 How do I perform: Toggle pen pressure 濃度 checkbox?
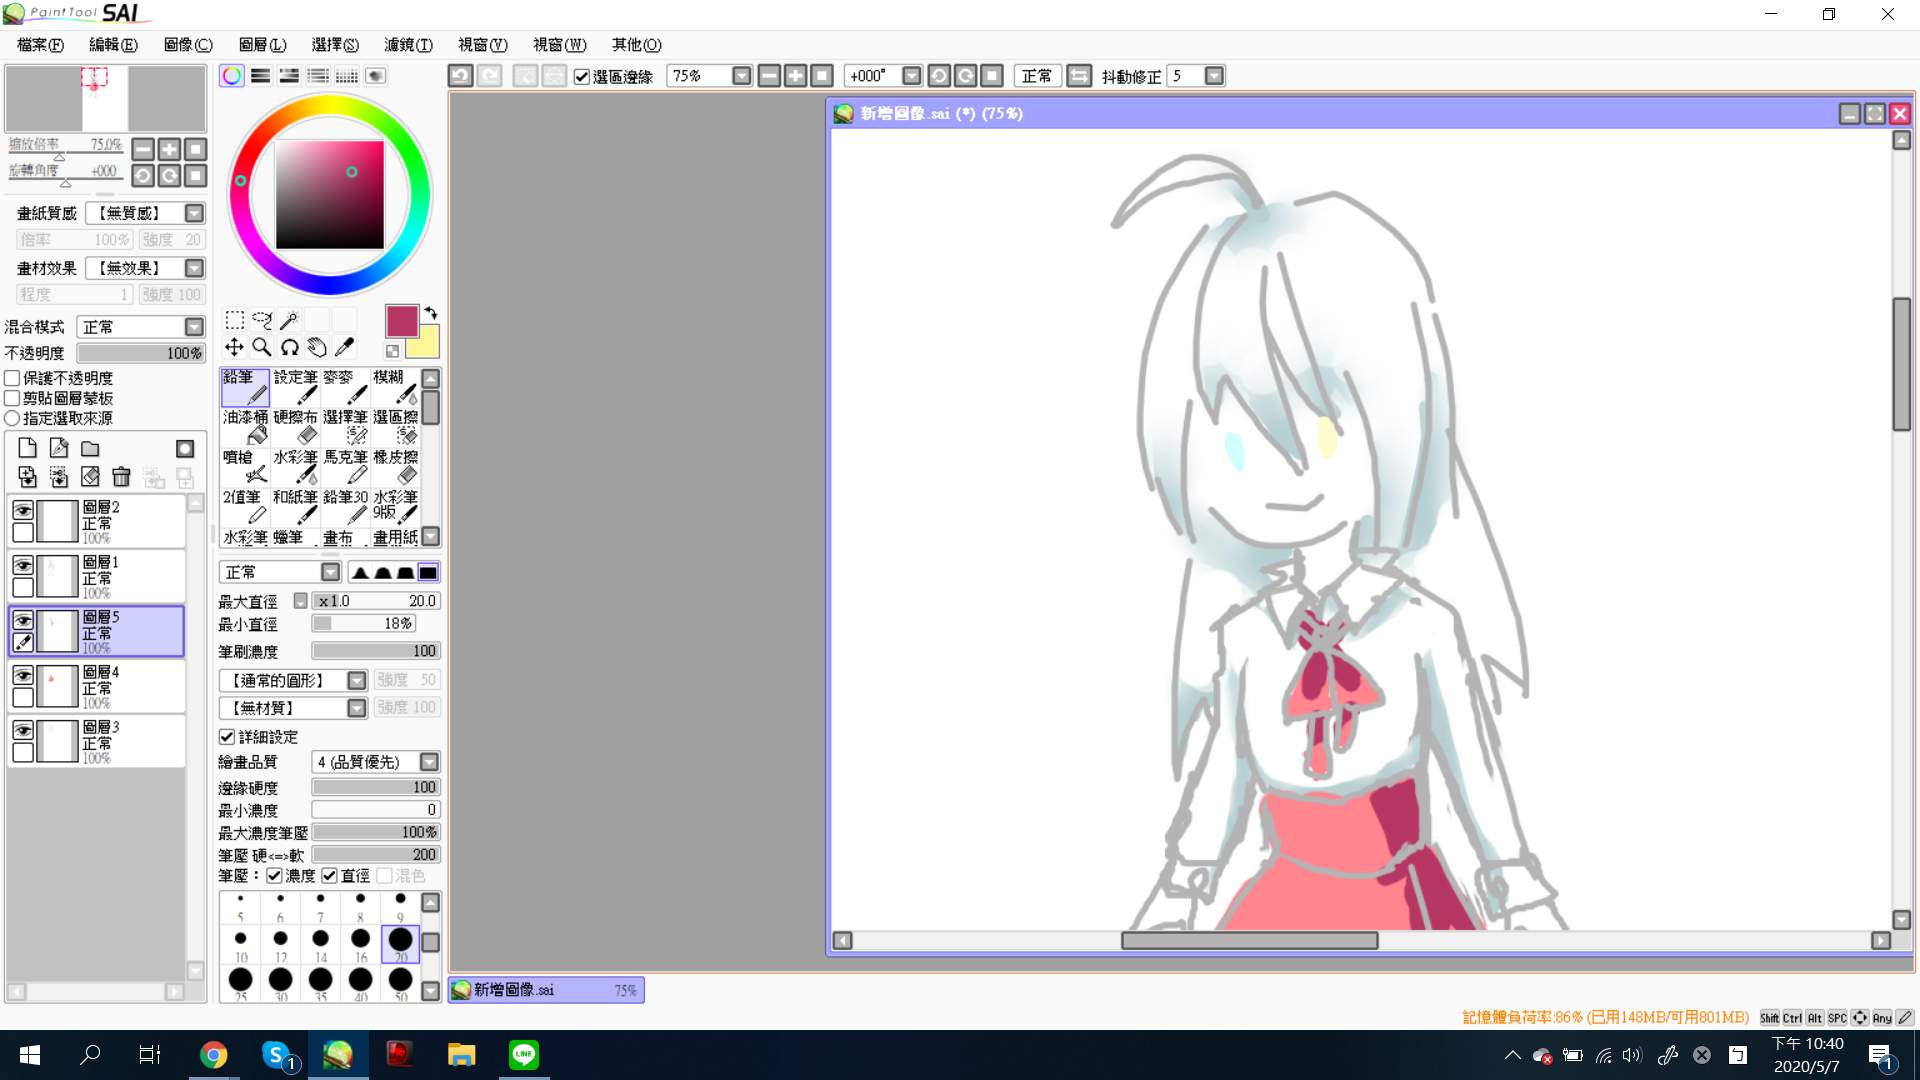coord(274,876)
